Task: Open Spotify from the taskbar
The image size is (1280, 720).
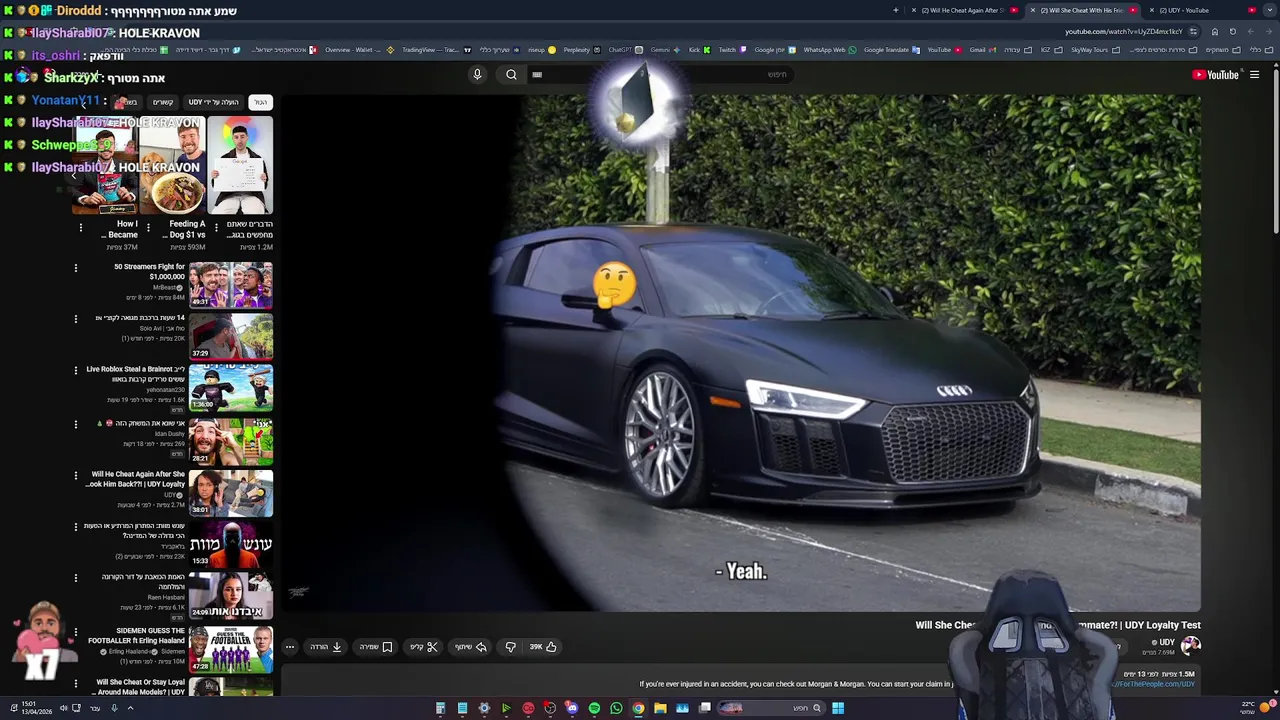Action: (x=594, y=708)
